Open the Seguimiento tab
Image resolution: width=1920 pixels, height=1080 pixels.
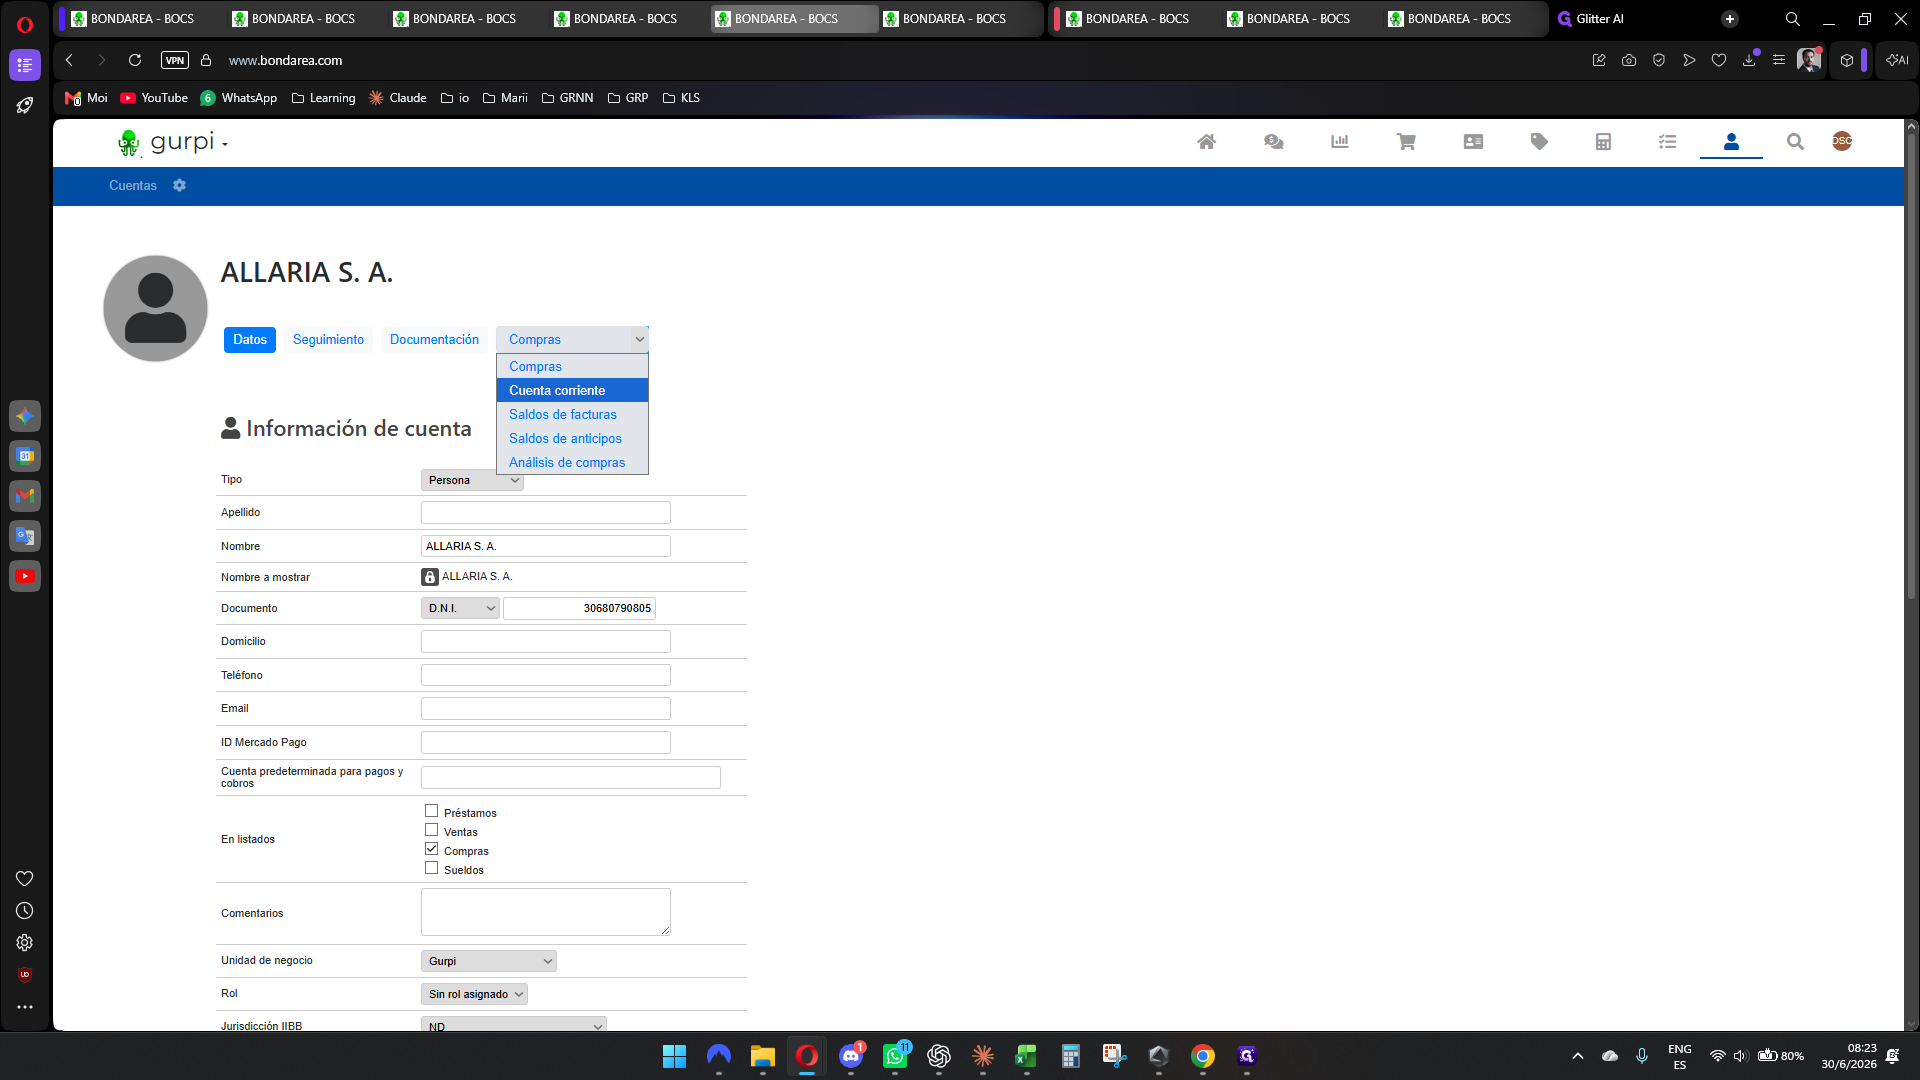(328, 340)
